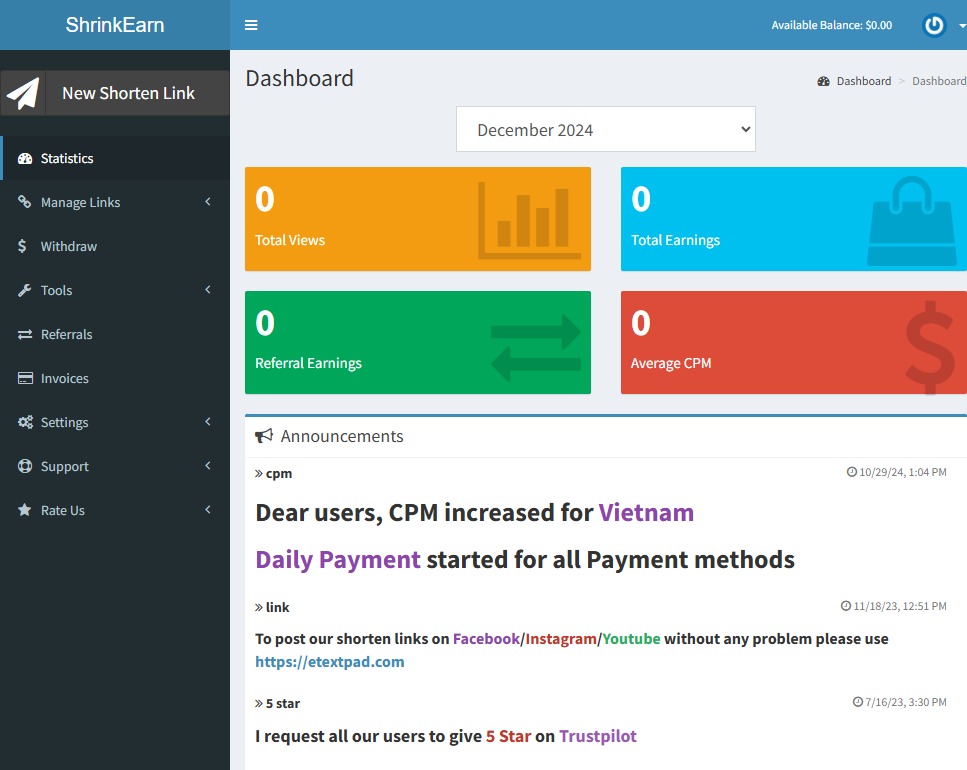The height and width of the screenshot is (770, 967).
Task: Open Invoices via its icon
Action: (x=24, y=378)
